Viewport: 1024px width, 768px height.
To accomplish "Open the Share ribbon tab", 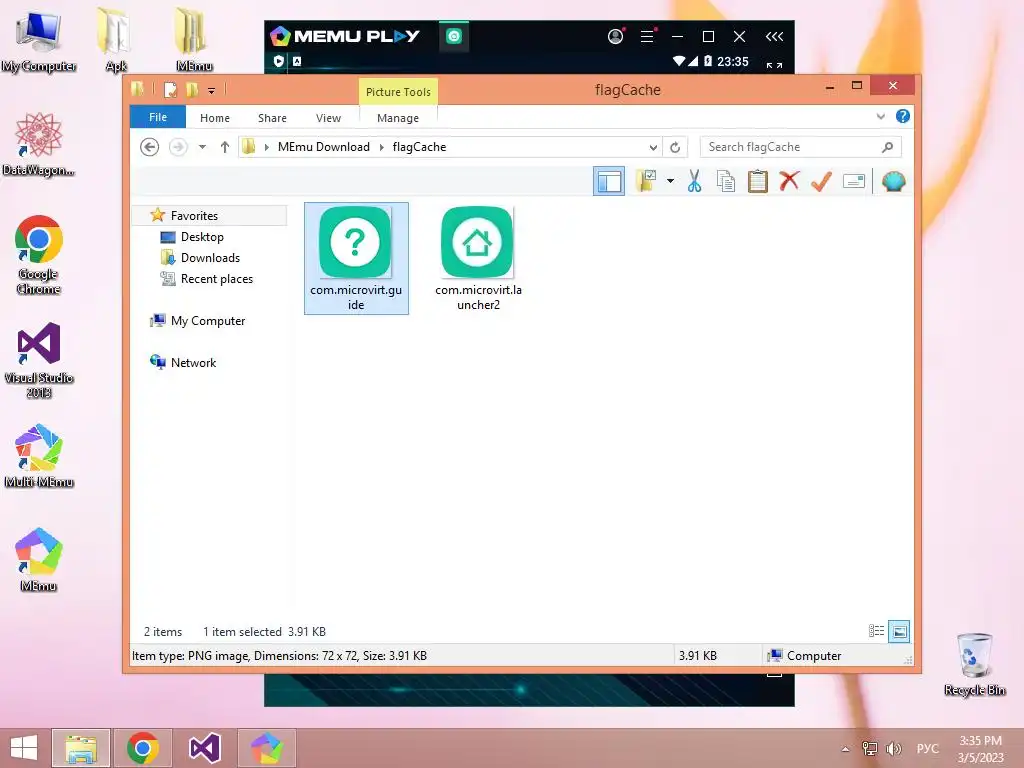I will coord(272,118).
